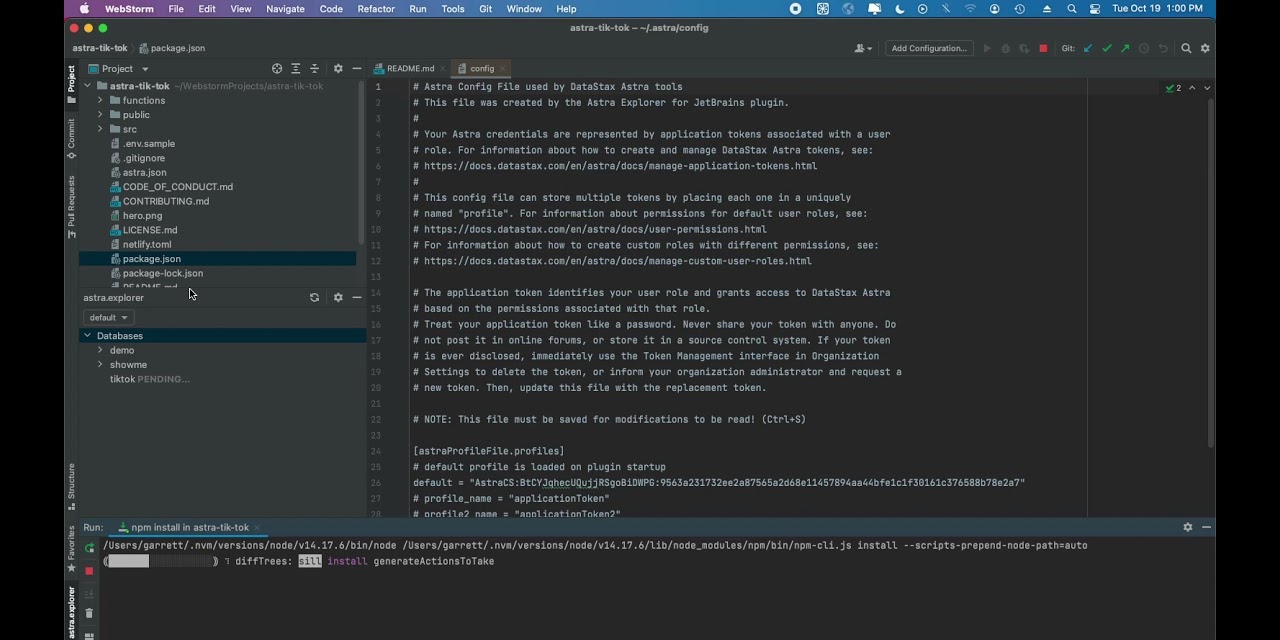Click Project tree vertical scrollbar
Image resolution: width=1280 pixels, height=640 pixels.
pos(361,160)
